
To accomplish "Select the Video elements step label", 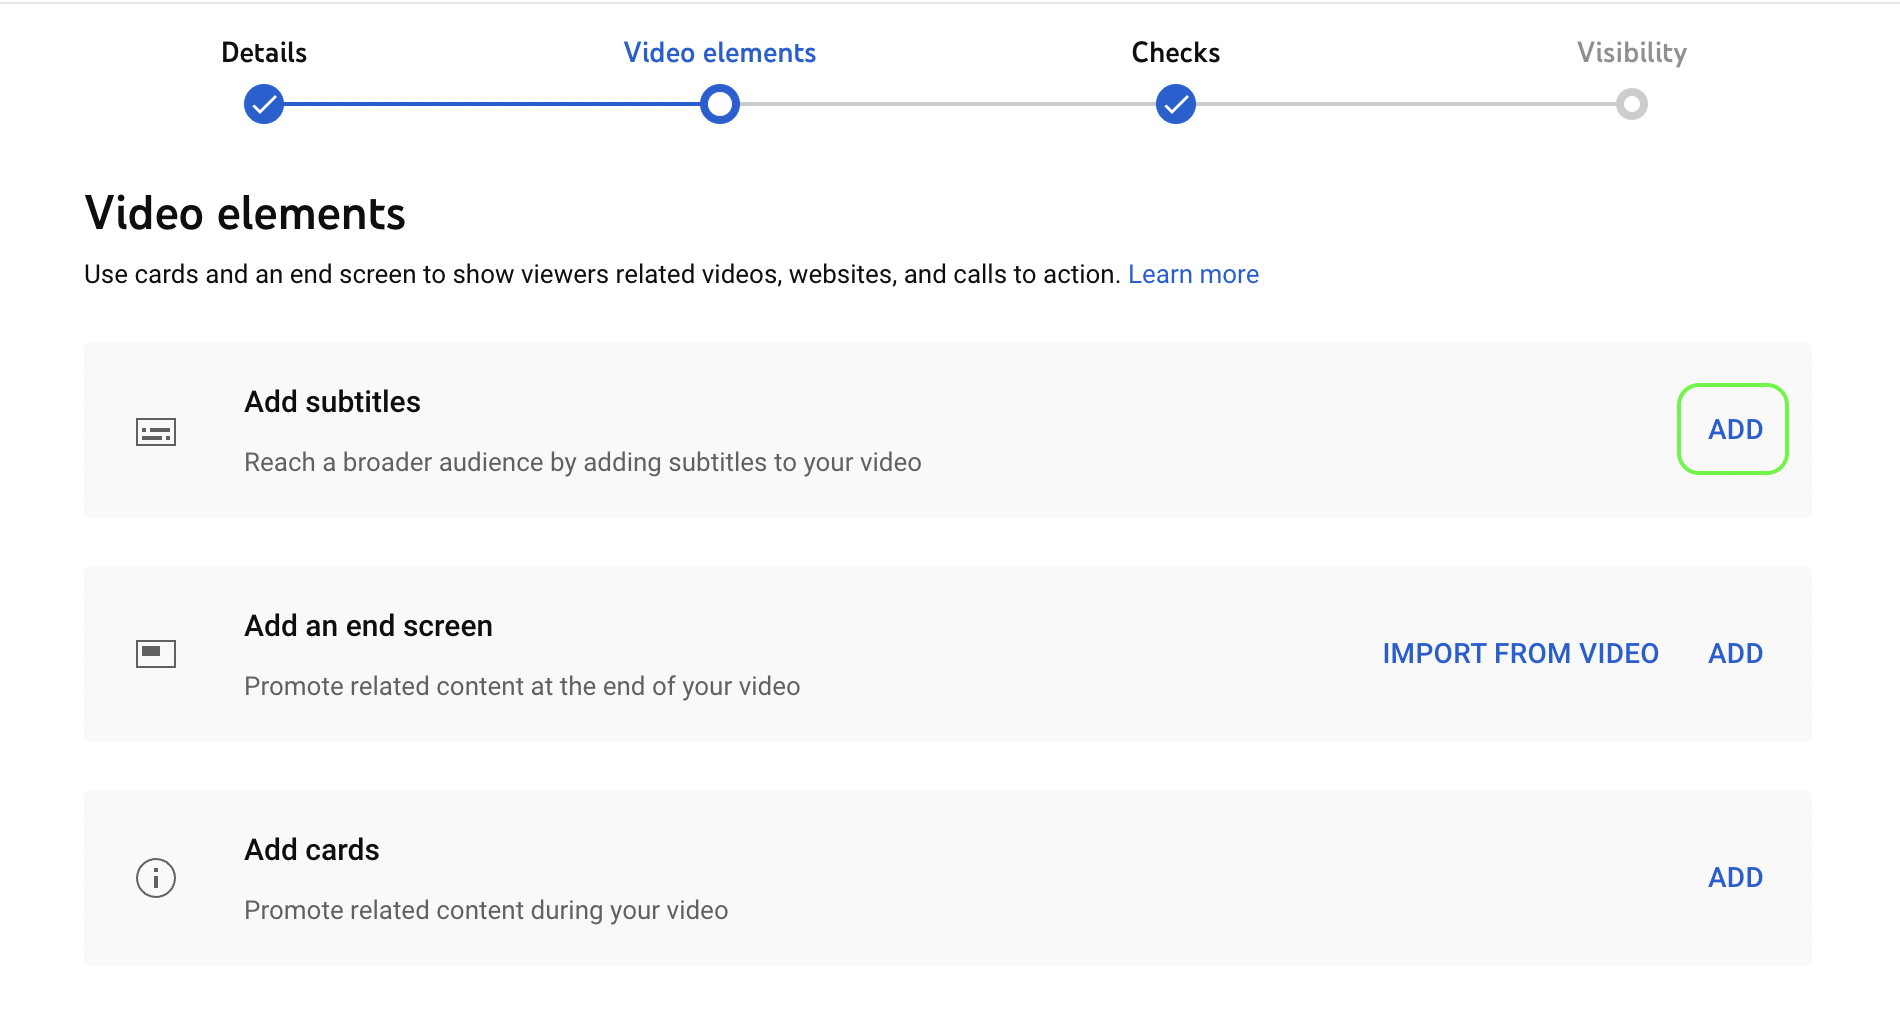I will 720,53.
